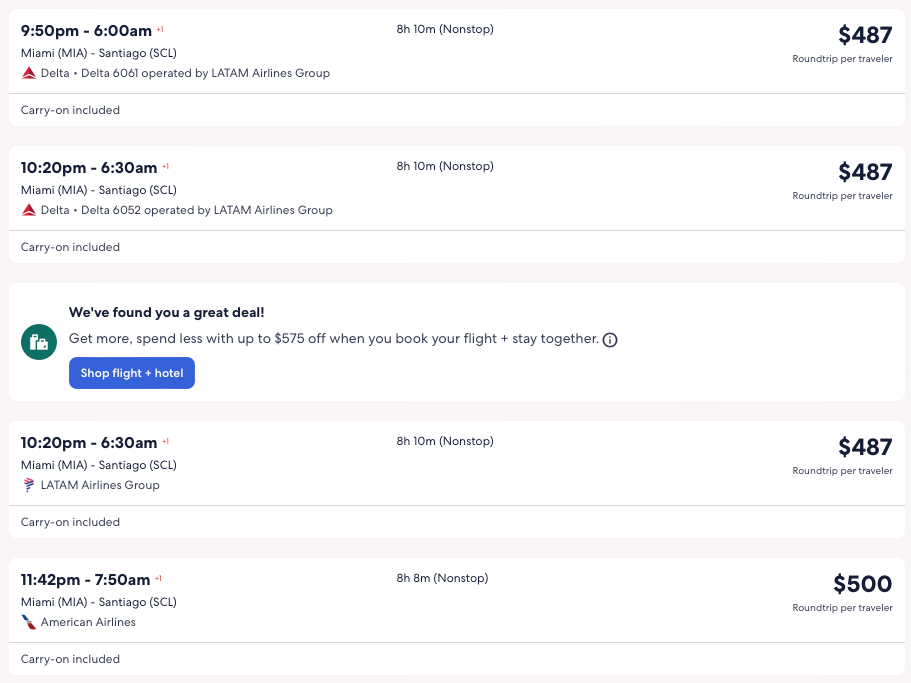Choose the $487 price on the Delta 6061 flight

click(x=864, y=35)
